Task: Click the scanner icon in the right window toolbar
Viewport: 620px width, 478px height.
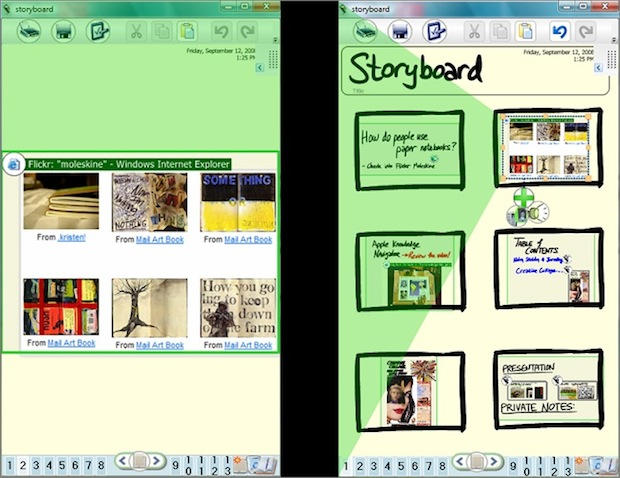Action: pos(365,31)
